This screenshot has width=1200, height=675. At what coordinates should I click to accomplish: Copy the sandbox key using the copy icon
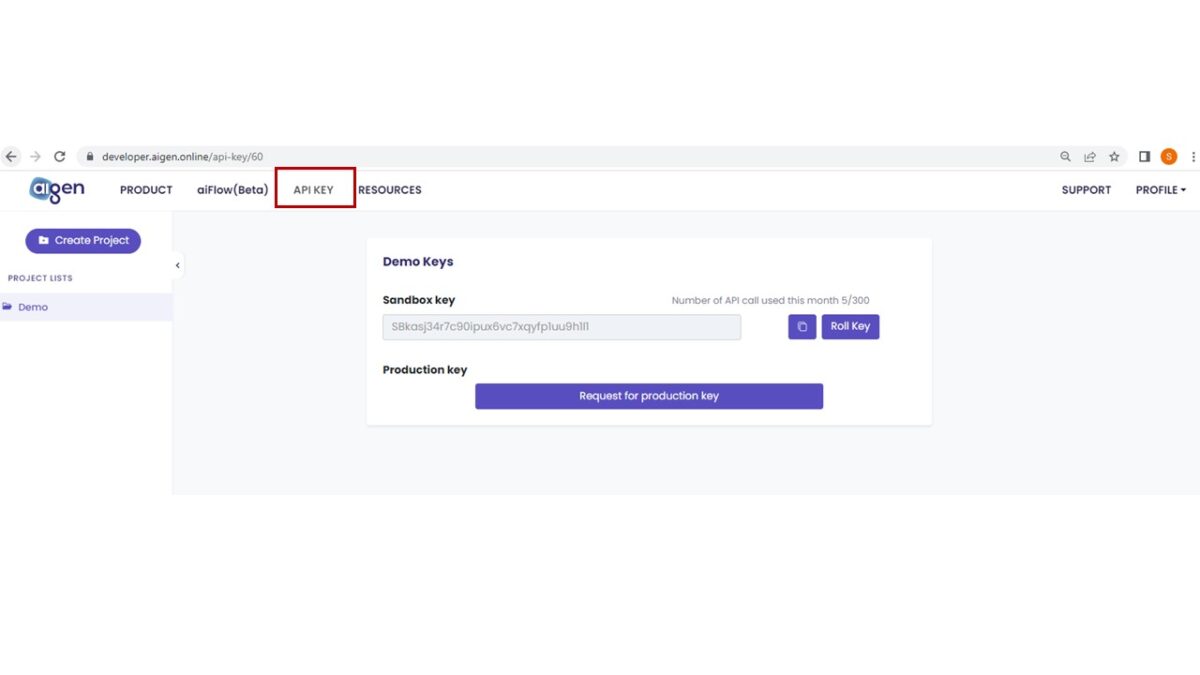801,326
